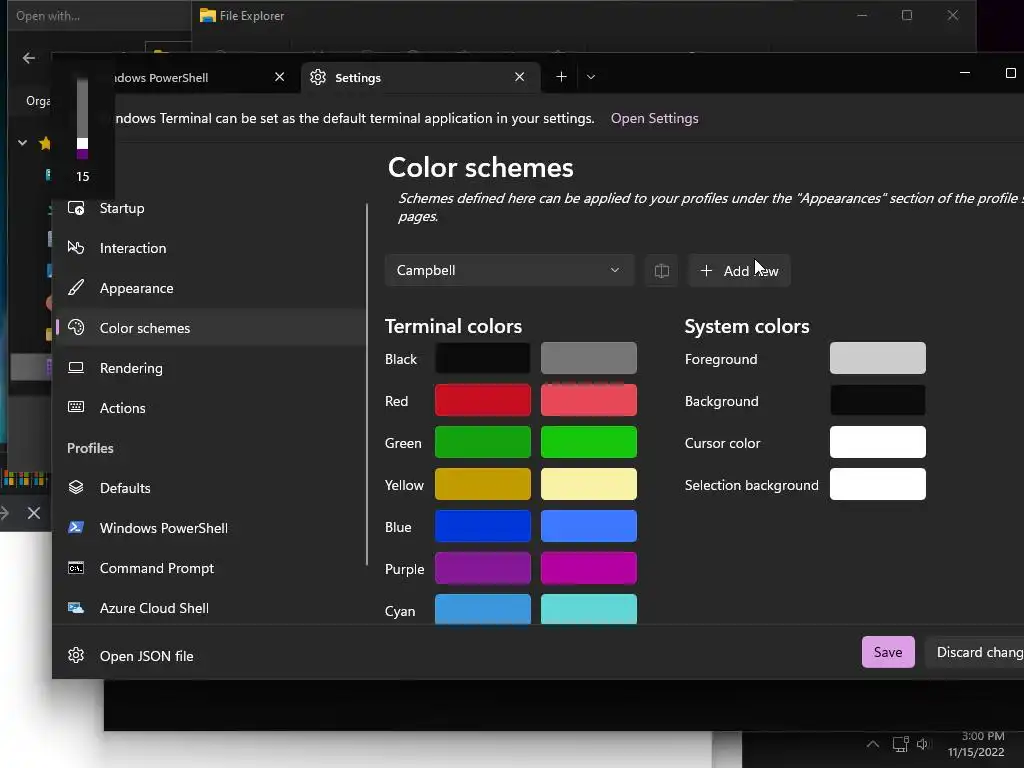
Task: Click the Command Prompt profile icon
Action: pyautogui.click(x=76, y=568)
